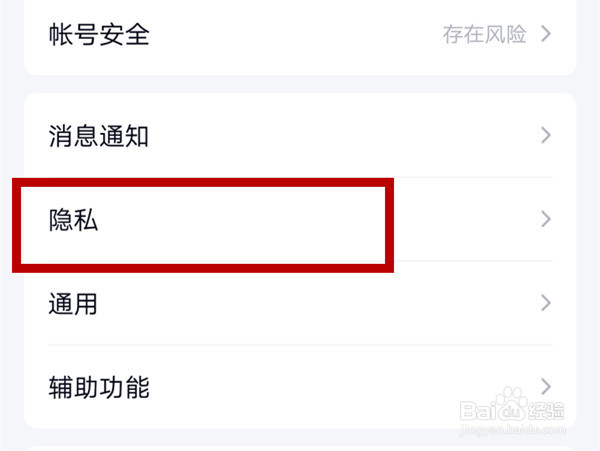Viewport: 600px width, 451px height.
Task: Click the 经验 text in the watermark
Action: coord(546,411)
